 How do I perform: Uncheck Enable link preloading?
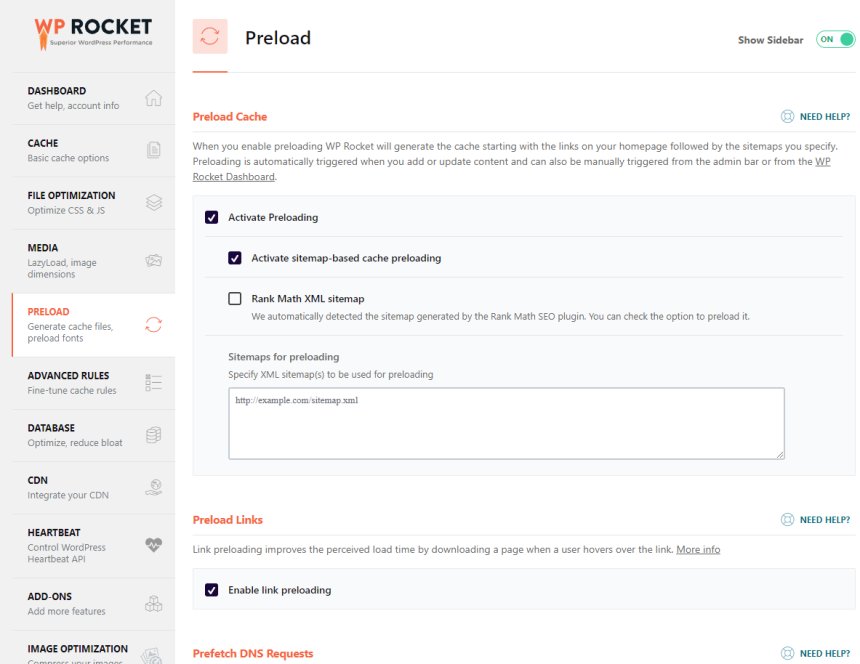[212, 590]
